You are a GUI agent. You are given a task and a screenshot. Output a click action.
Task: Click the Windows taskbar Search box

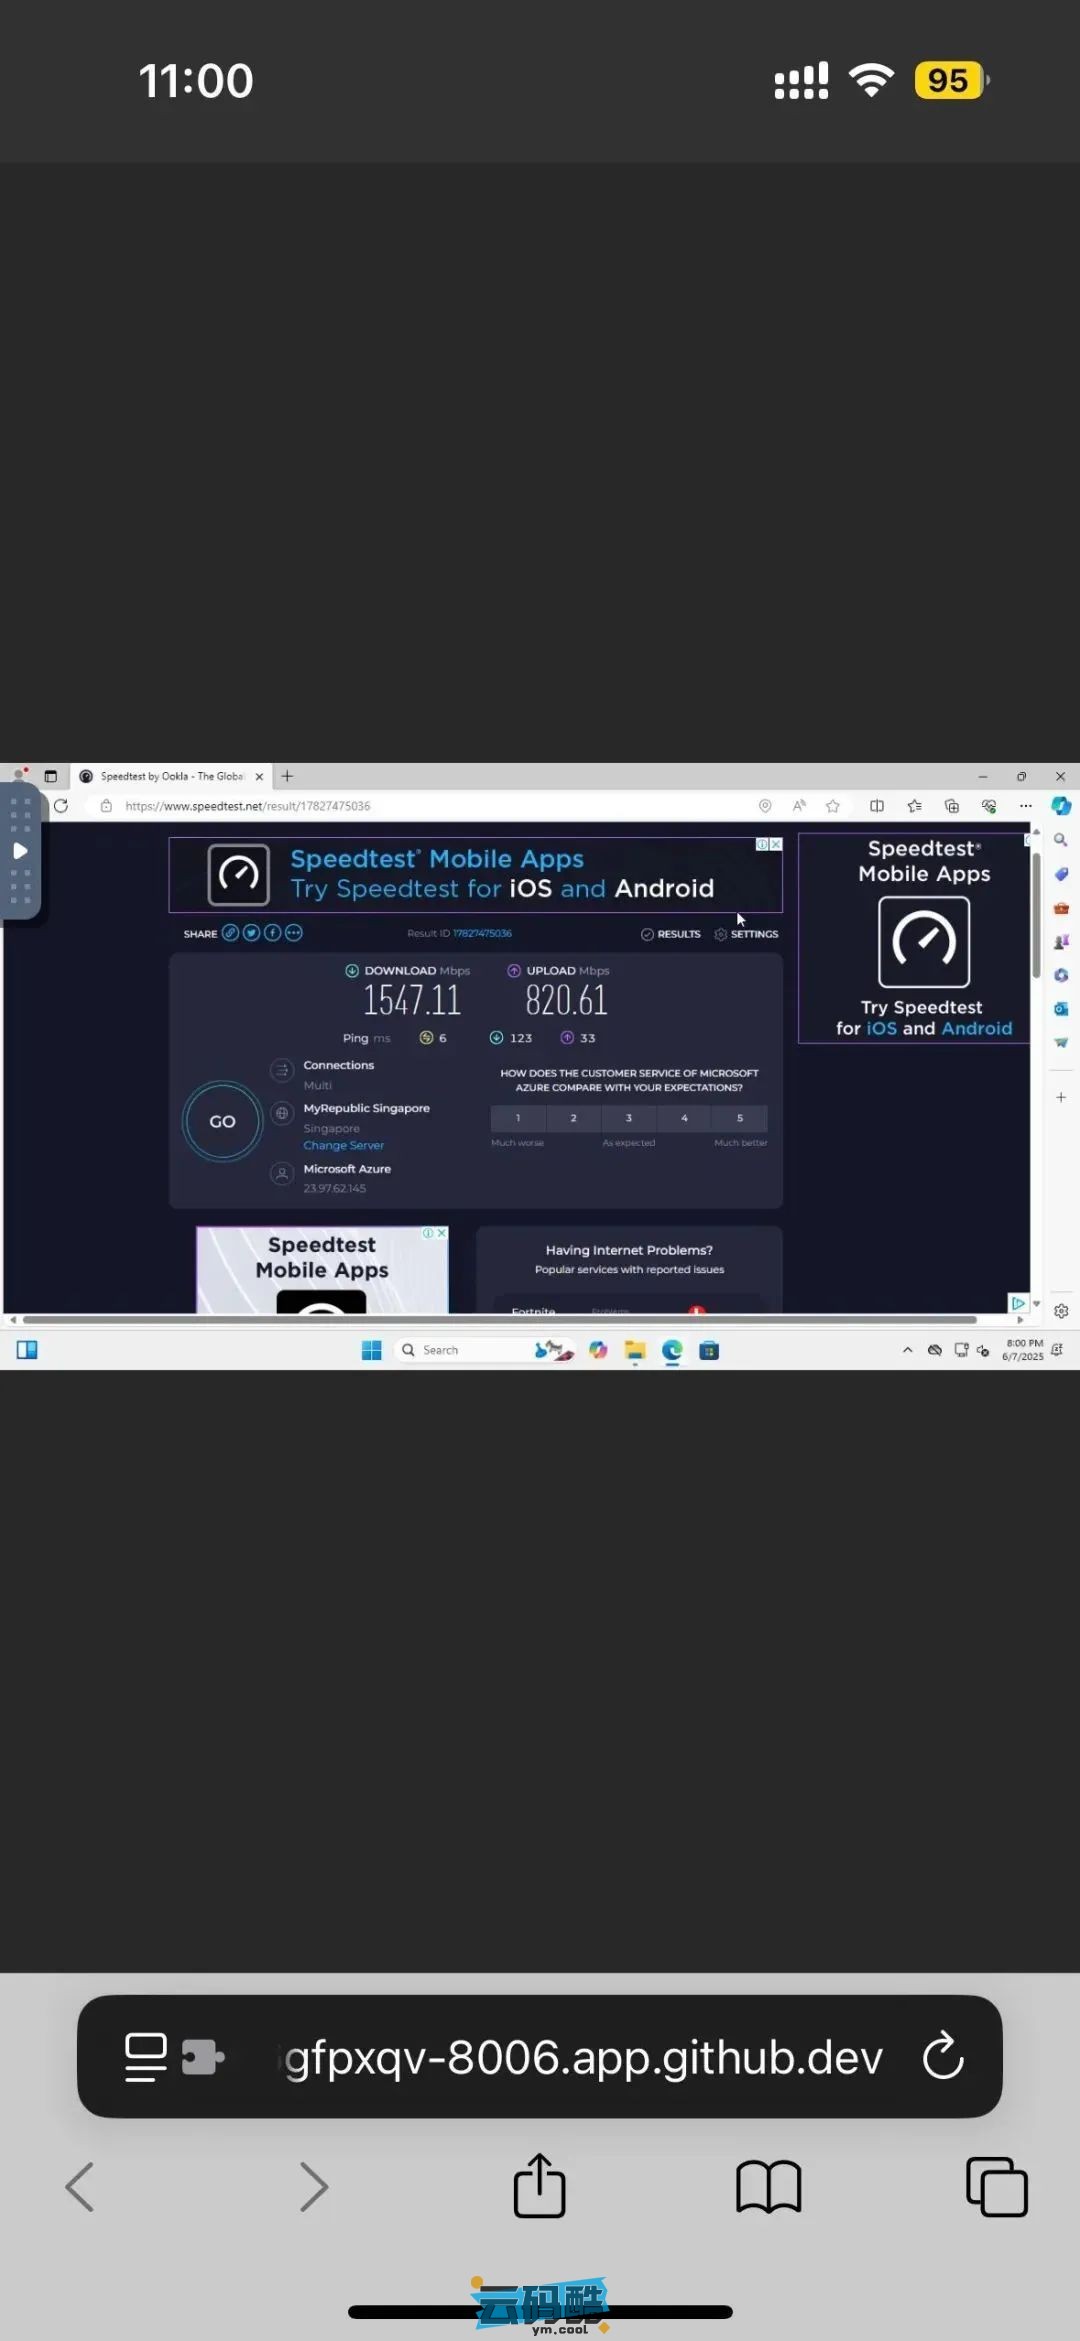pos(460,1350)
